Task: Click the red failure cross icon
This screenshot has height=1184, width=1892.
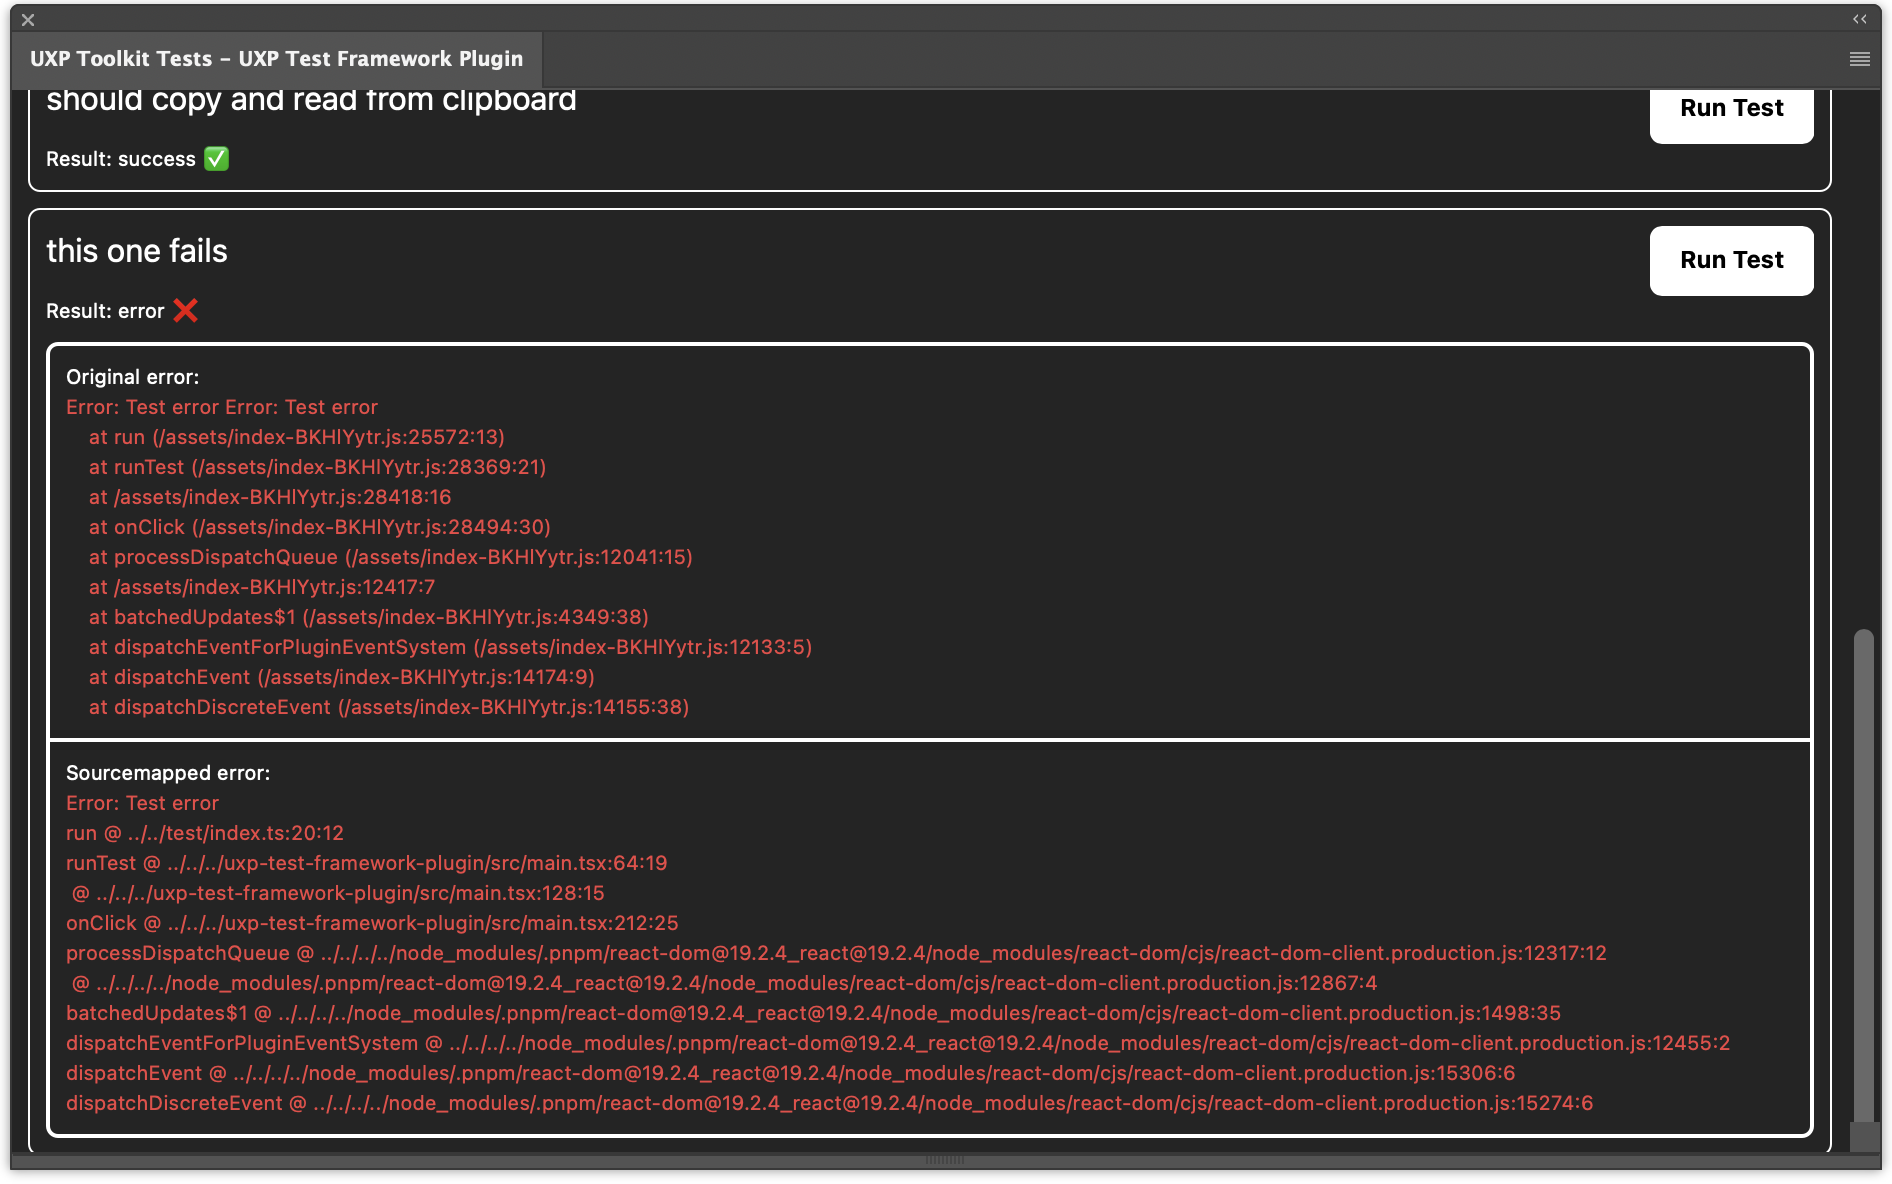Action: click(186, 311)
